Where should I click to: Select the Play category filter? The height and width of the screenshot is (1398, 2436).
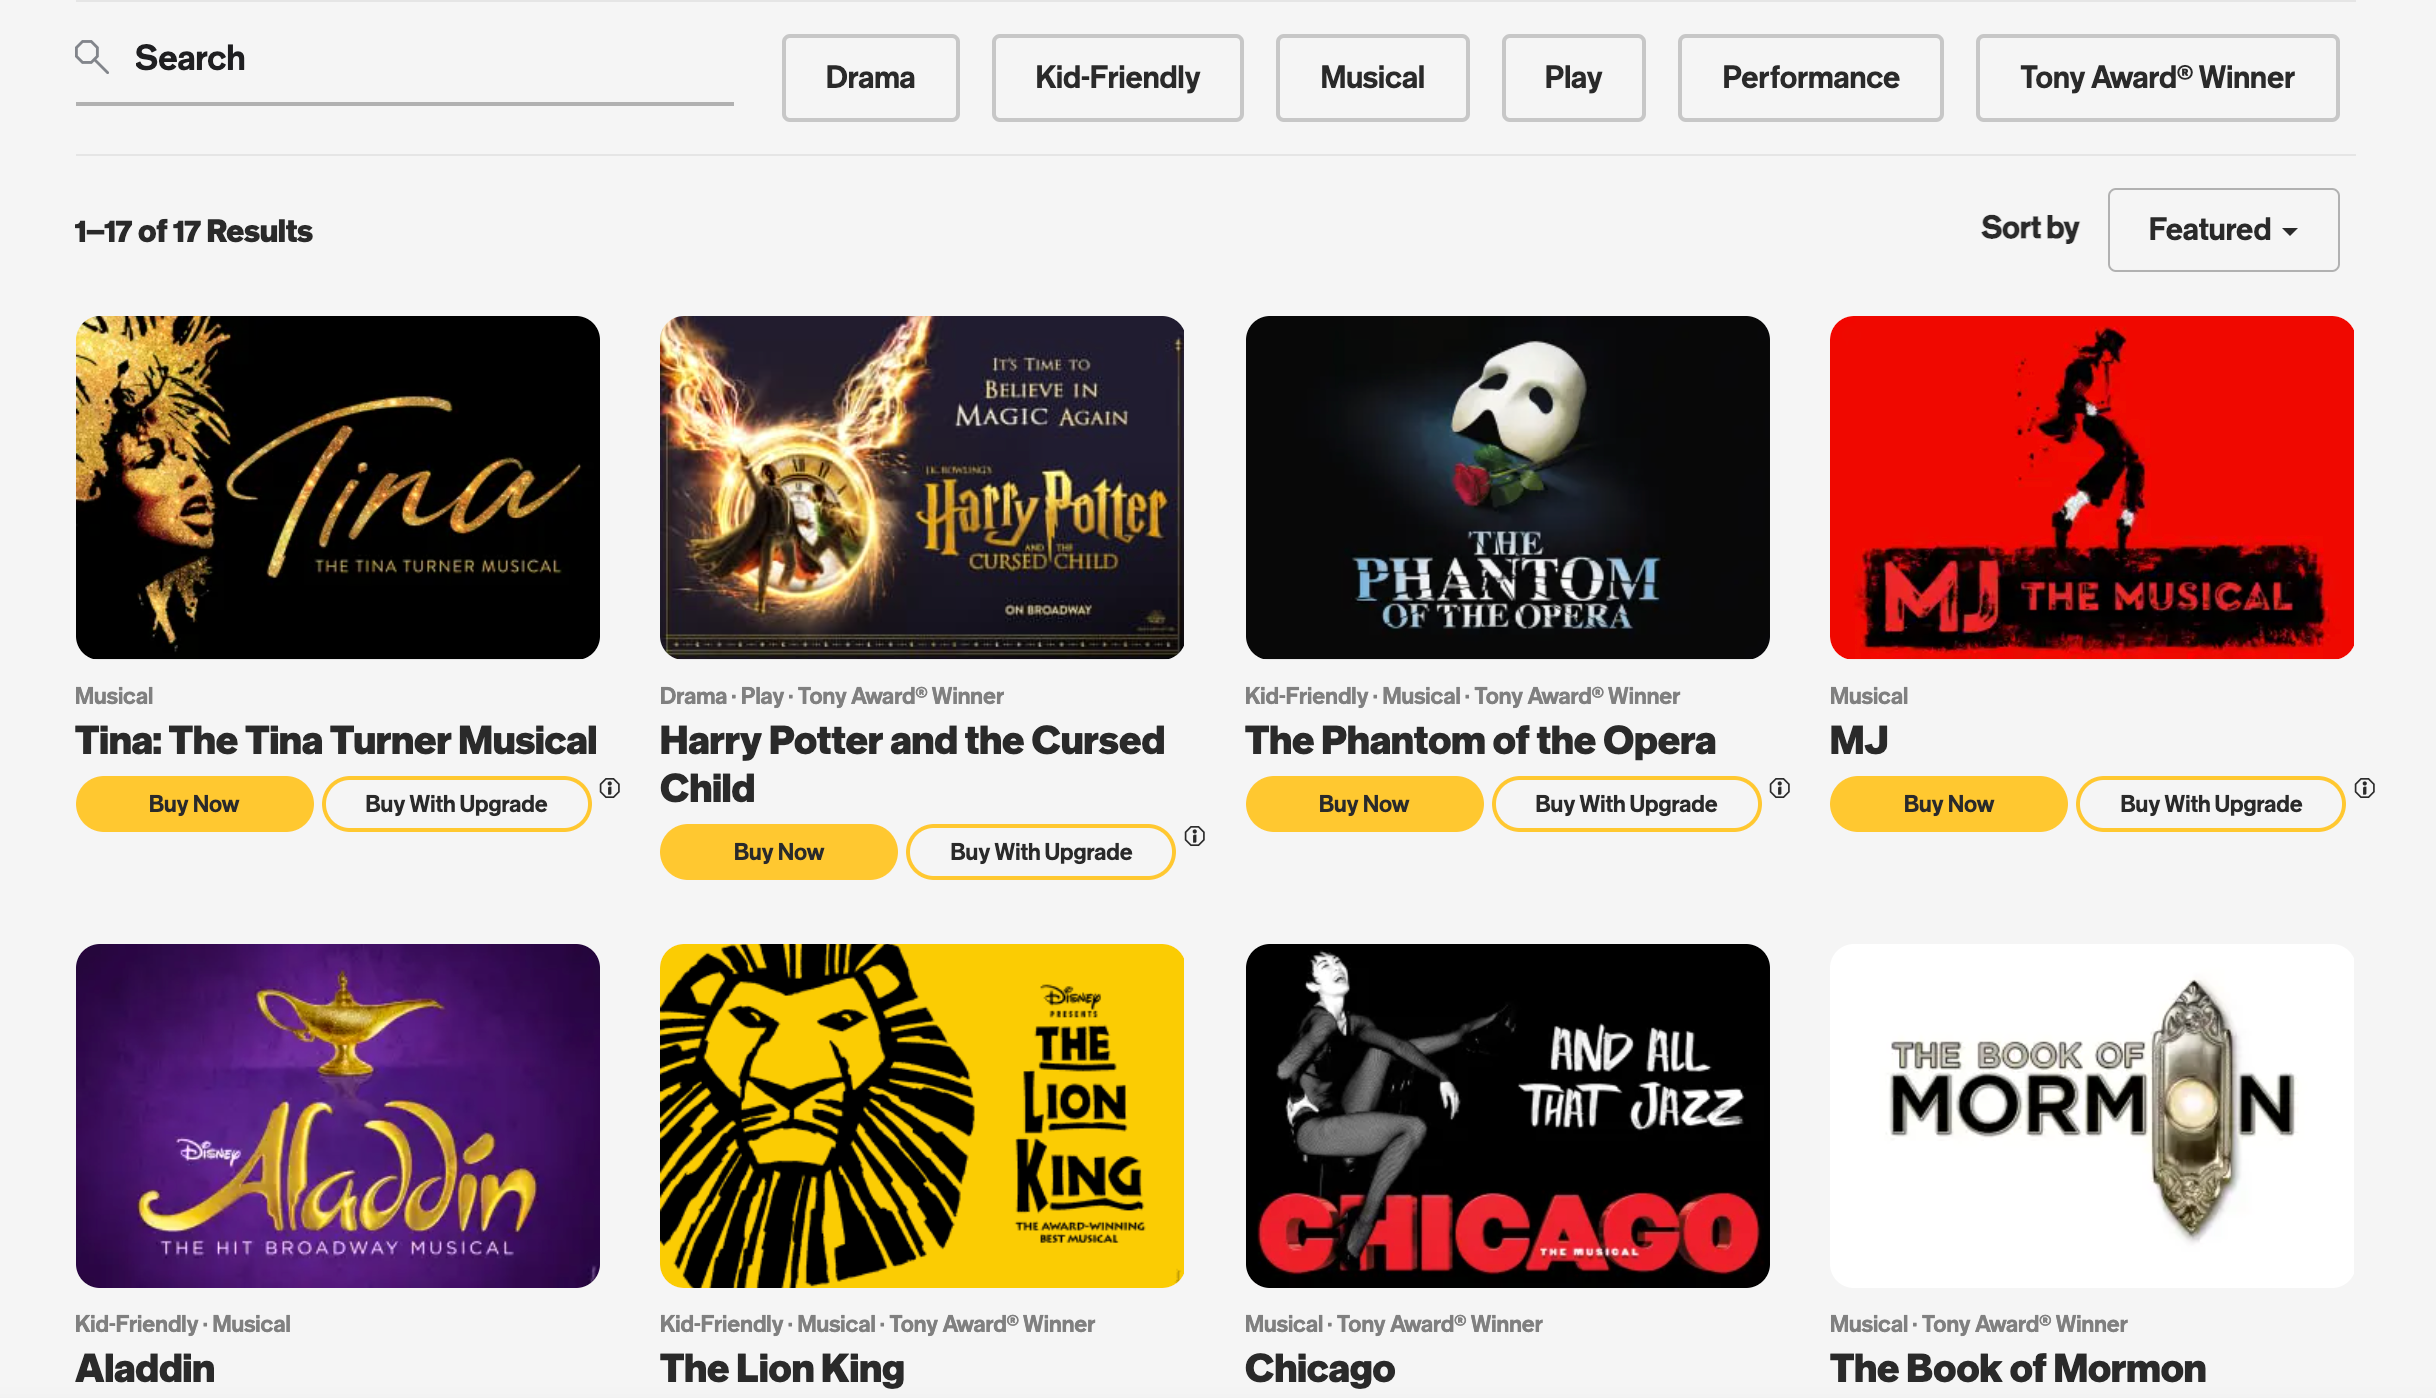[x=1573, y=78]
